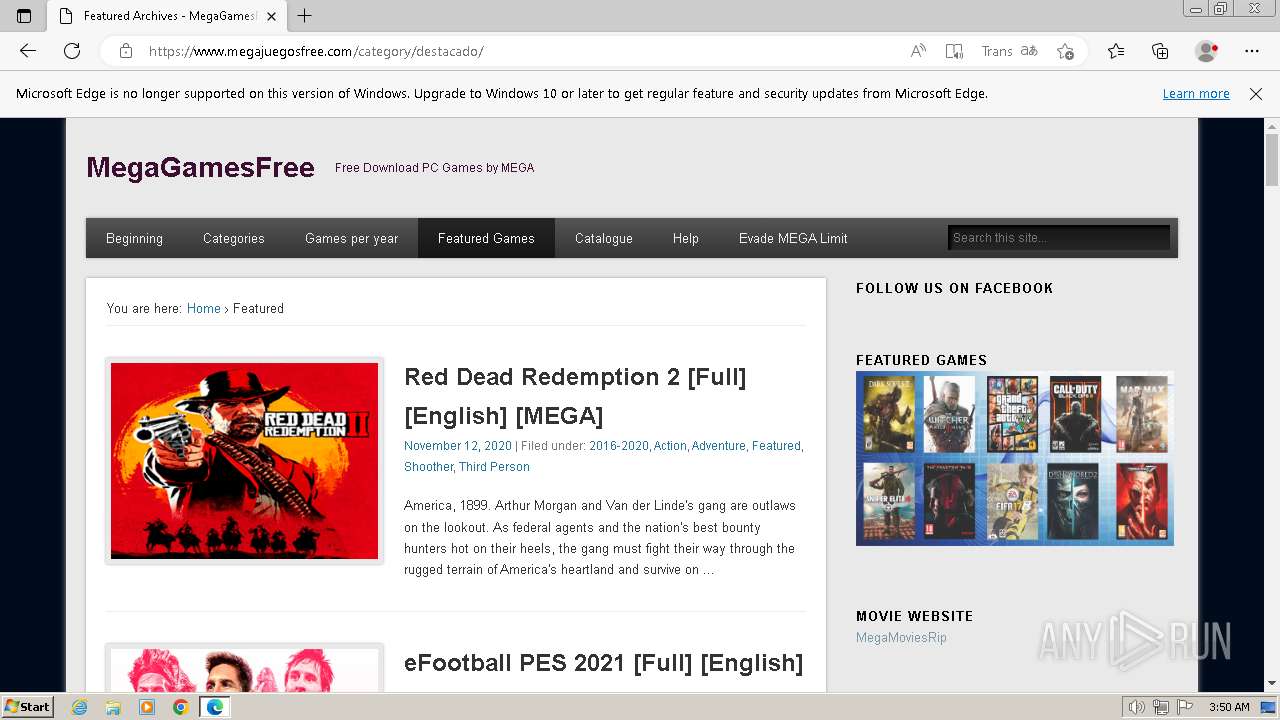Open the Windows Start menu
The image size is (1280, 720).
coord(27,707)
